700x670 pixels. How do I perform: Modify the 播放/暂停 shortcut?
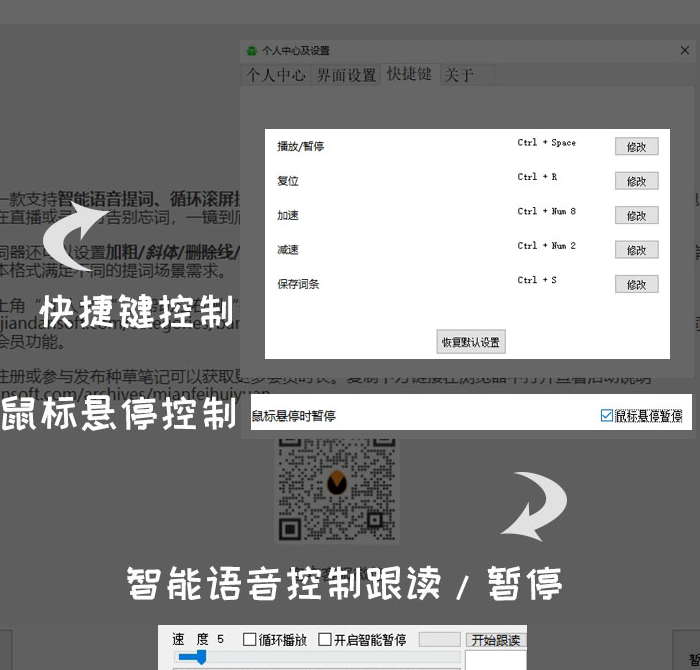pos(636,147)
